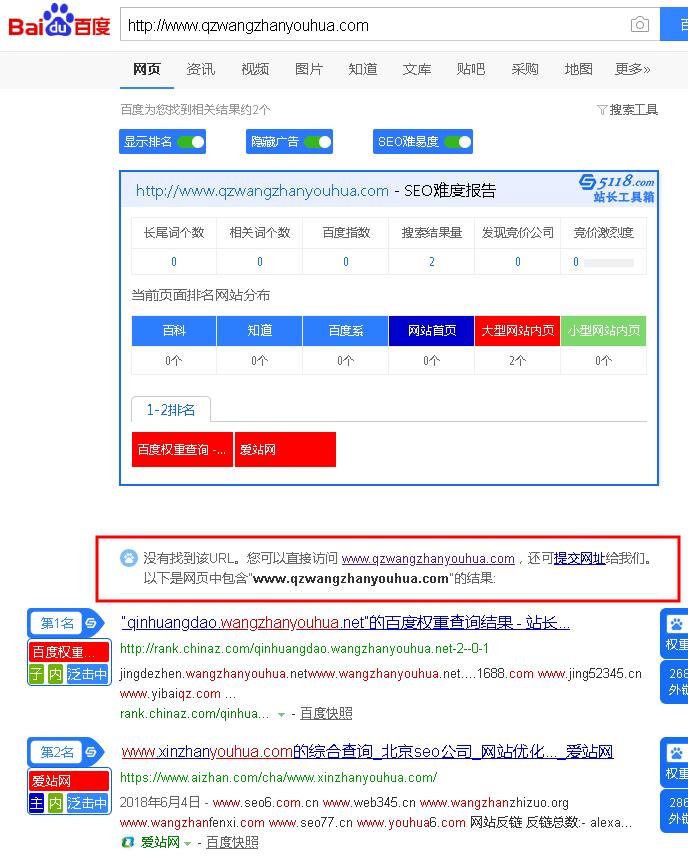Click the 搜索结果量 value 2

(x=432, y=262)
